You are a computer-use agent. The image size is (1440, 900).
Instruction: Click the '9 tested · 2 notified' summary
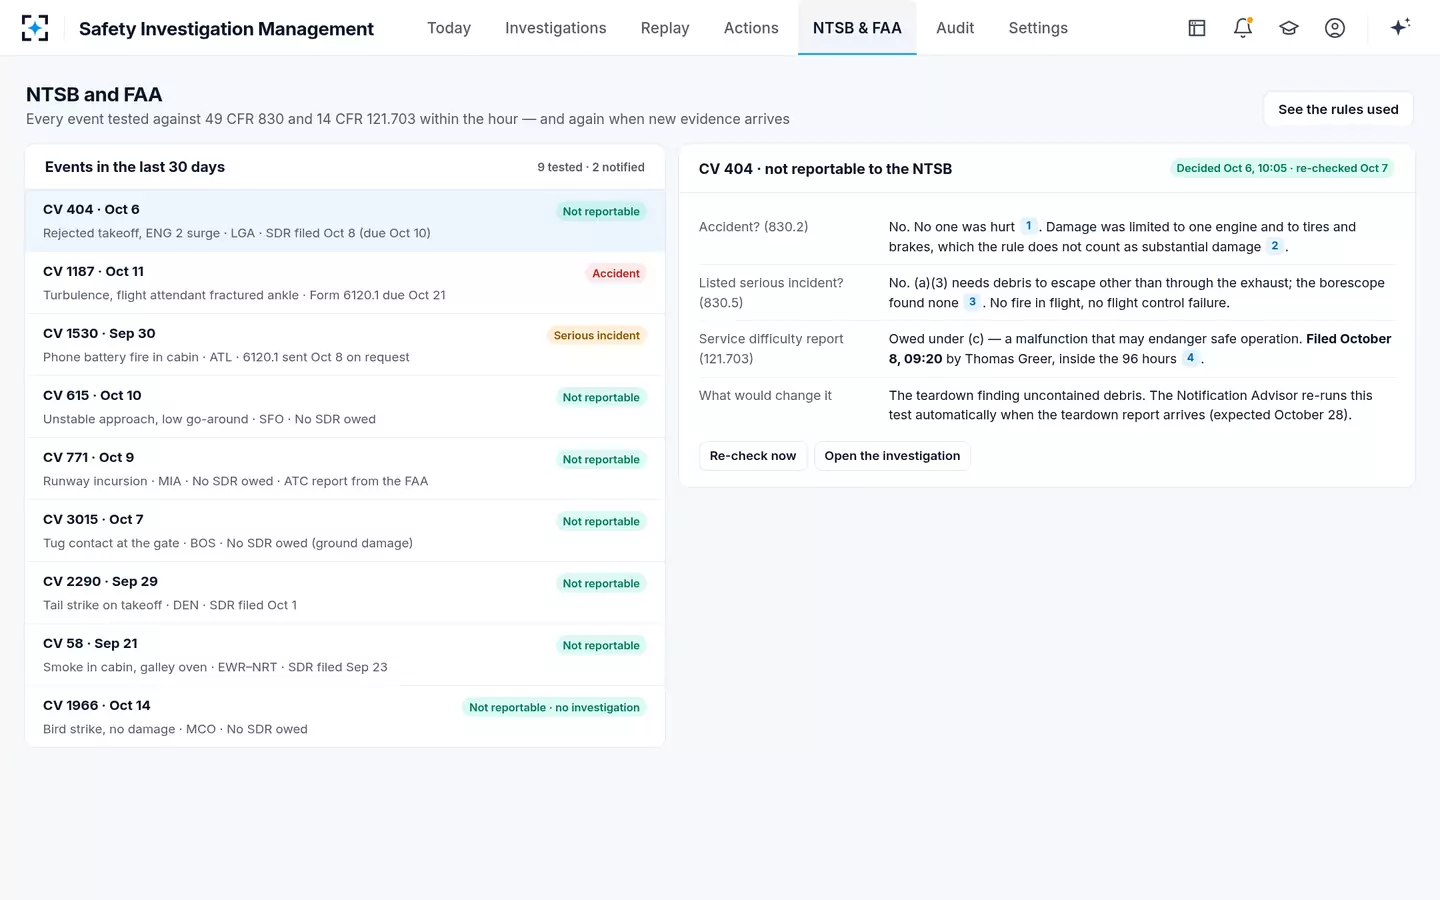pos(591,167)
